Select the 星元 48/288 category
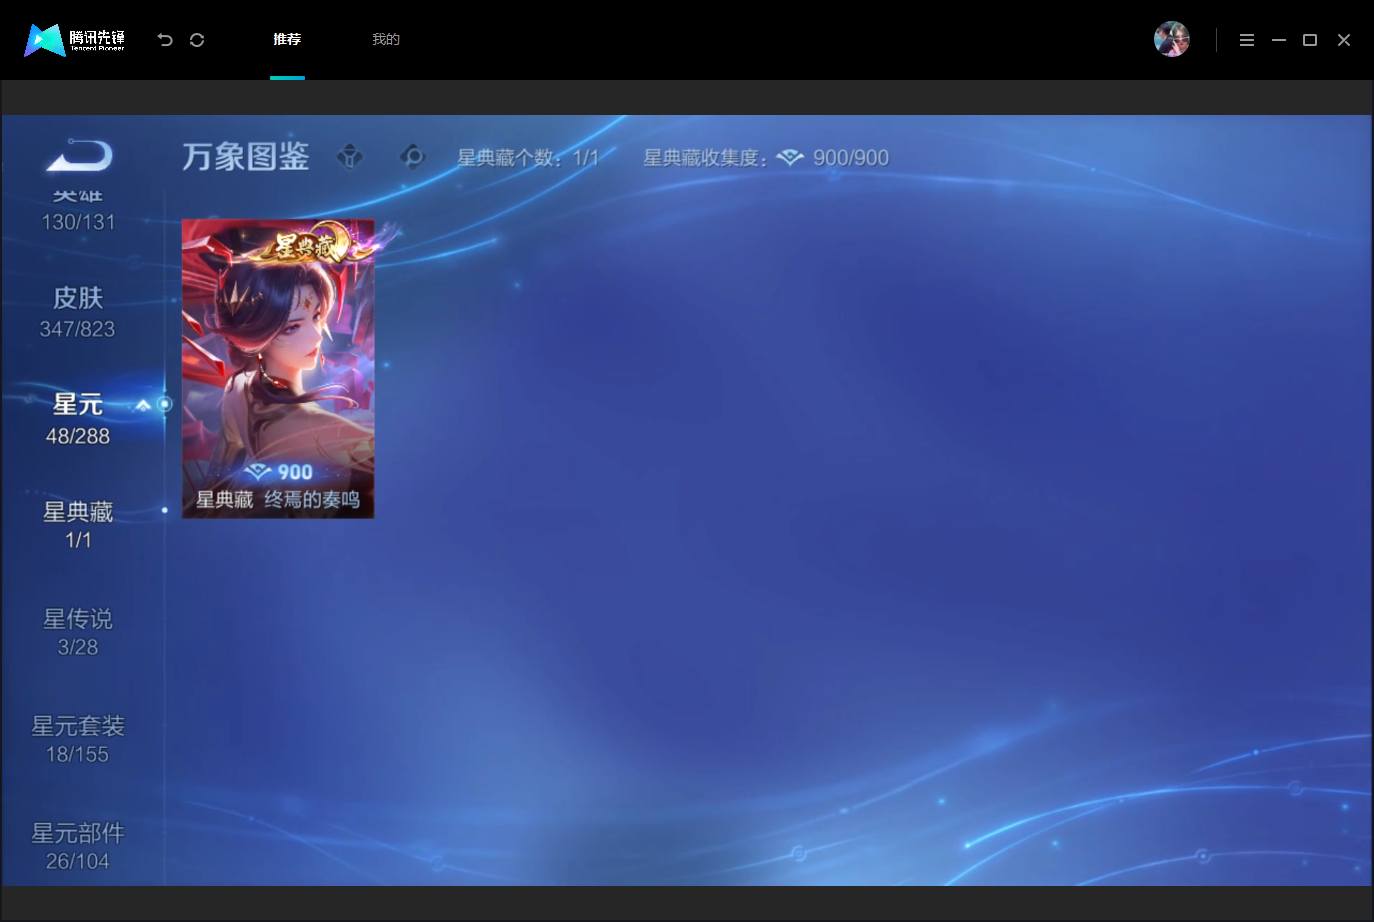The width and height of the screenshot is (1374, 922). (x=78, y=419)
